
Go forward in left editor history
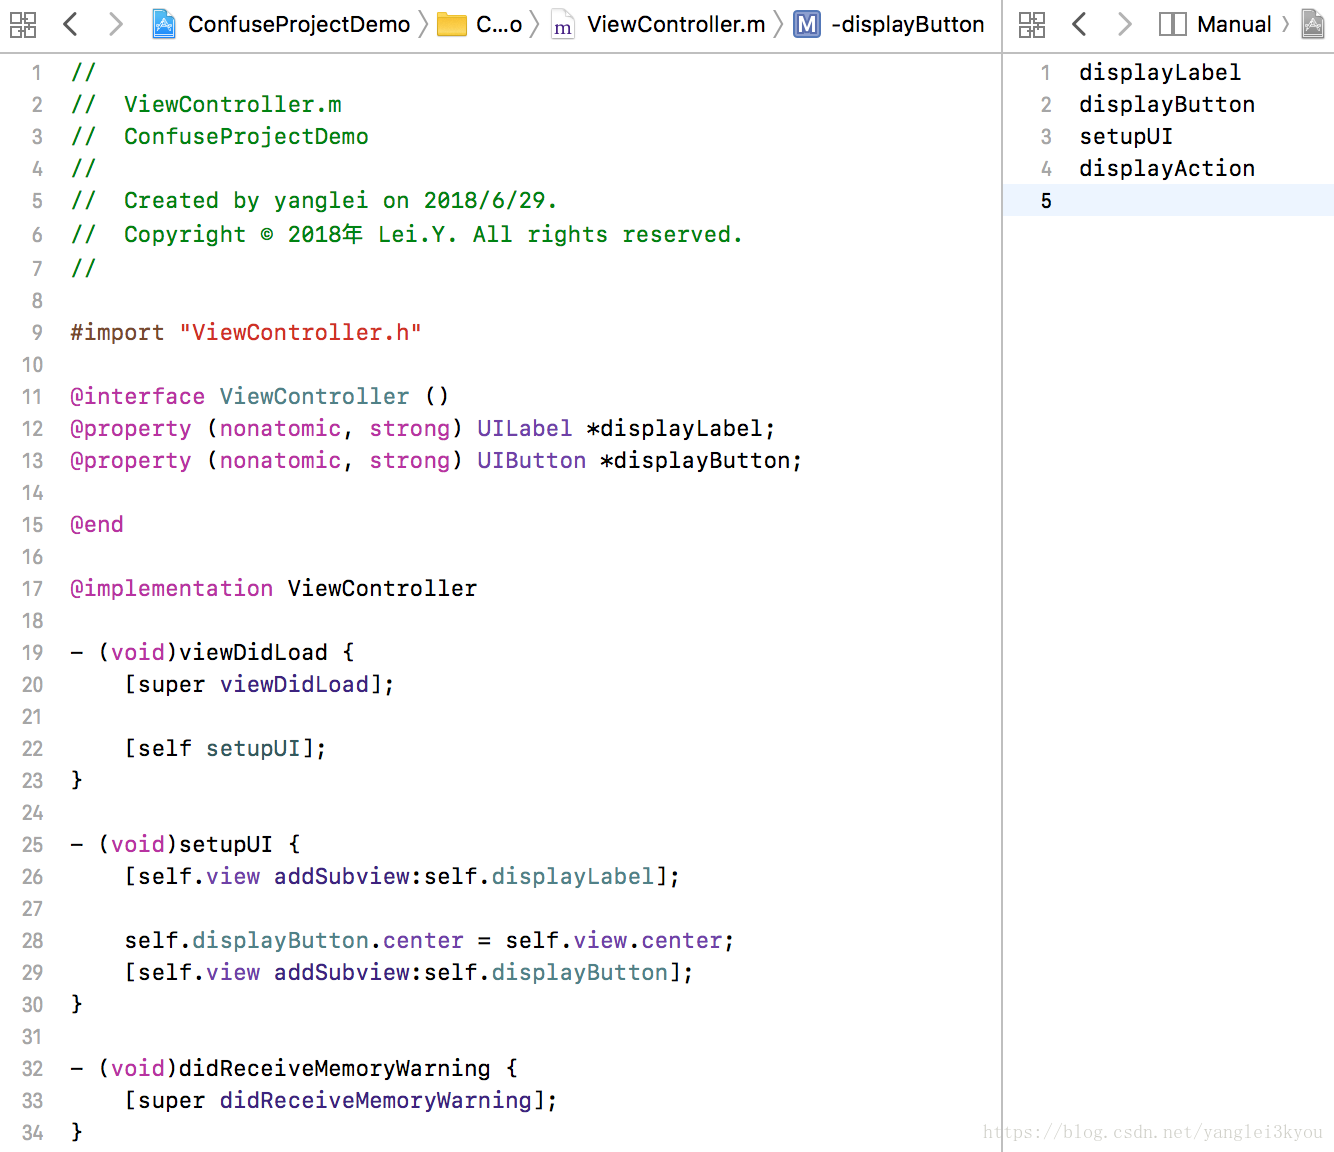click(116, 24)
